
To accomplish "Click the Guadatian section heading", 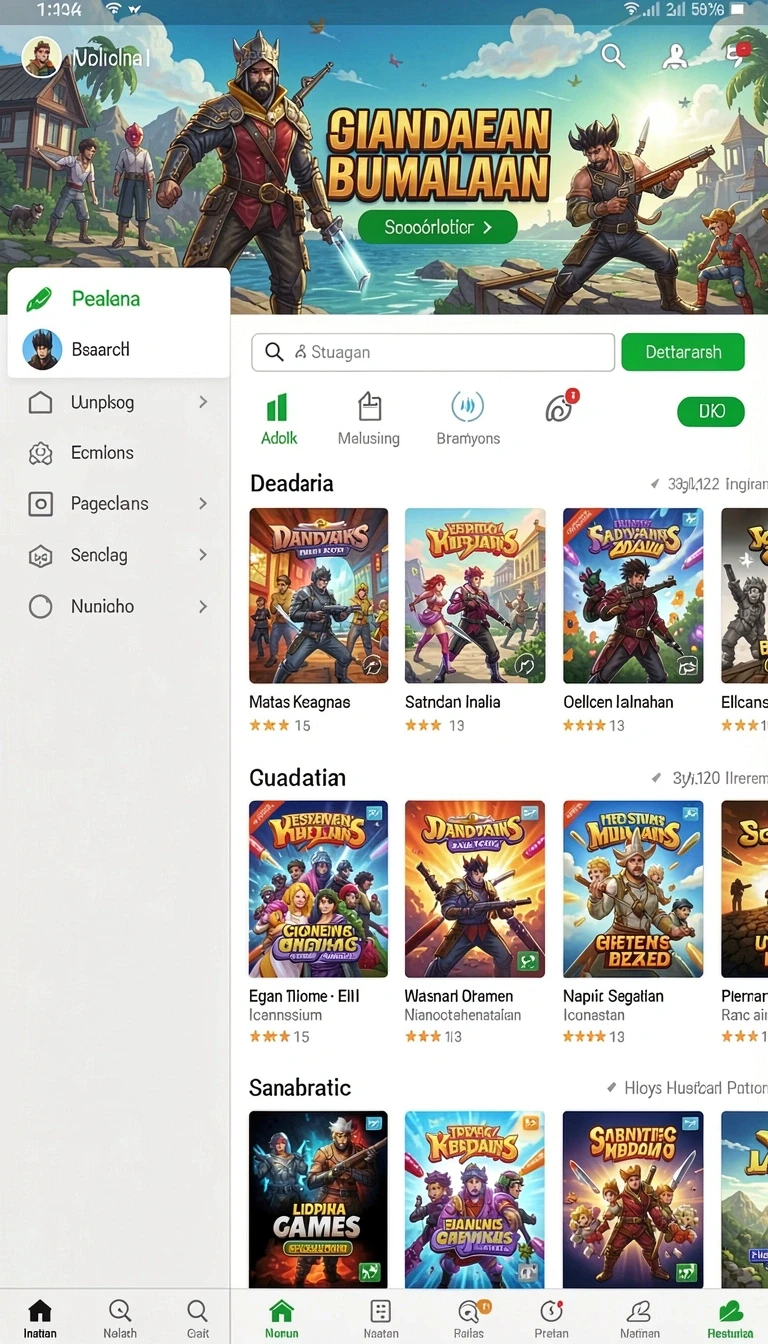I will point(298,778).
